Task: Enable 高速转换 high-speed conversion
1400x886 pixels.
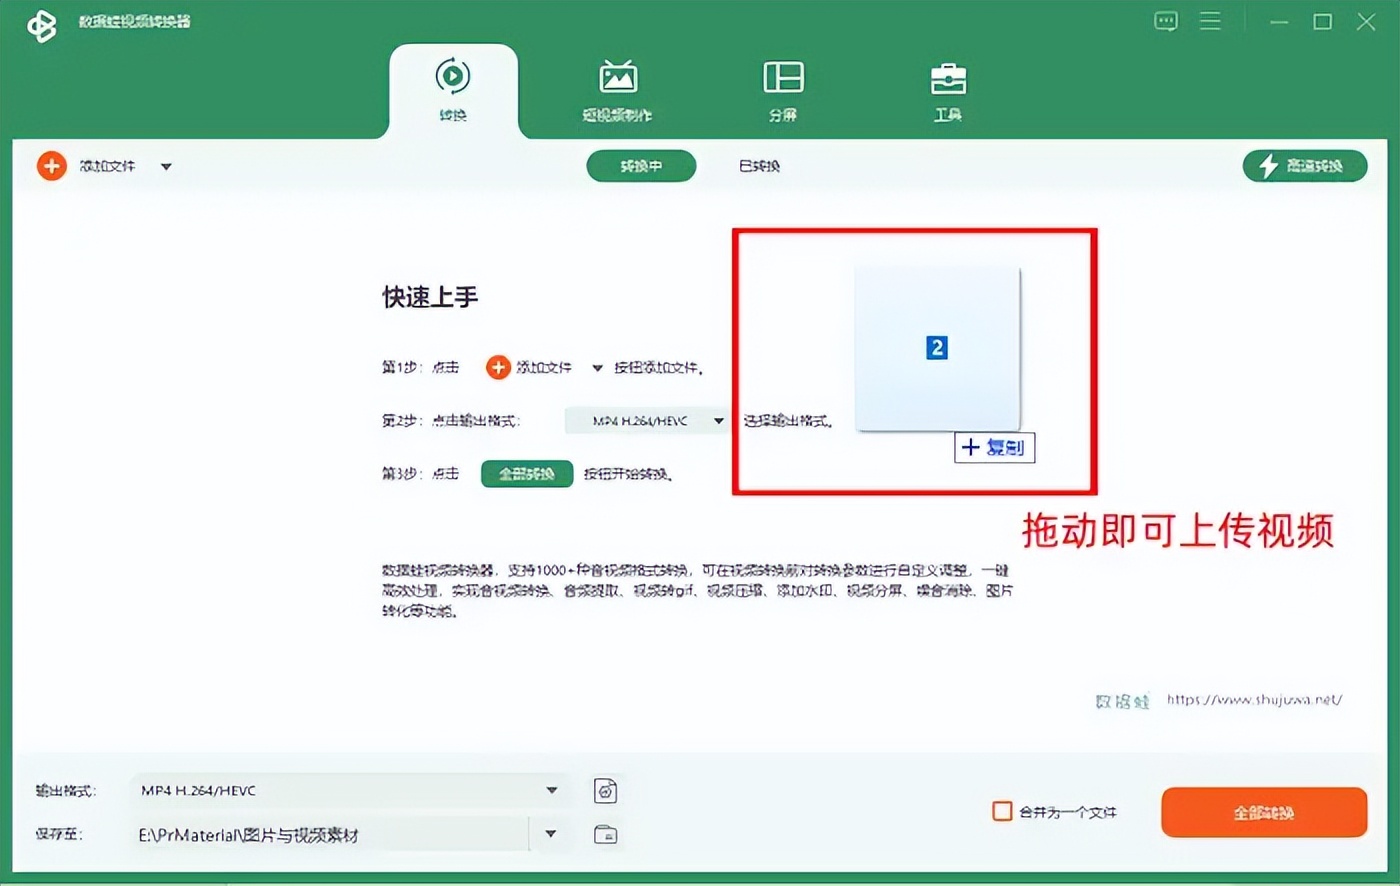Action: pyautogui.click(x=1304, y=166)
